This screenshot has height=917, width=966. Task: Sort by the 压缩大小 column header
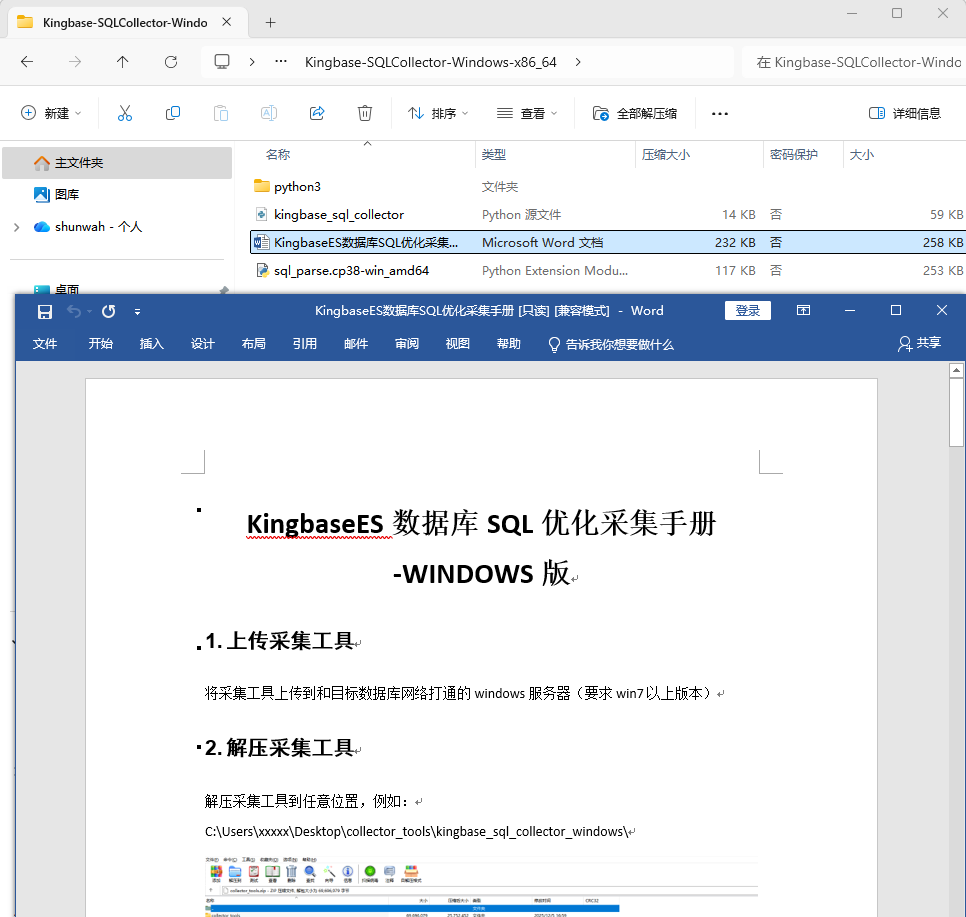pyautogui.click(x=665, y=155)
